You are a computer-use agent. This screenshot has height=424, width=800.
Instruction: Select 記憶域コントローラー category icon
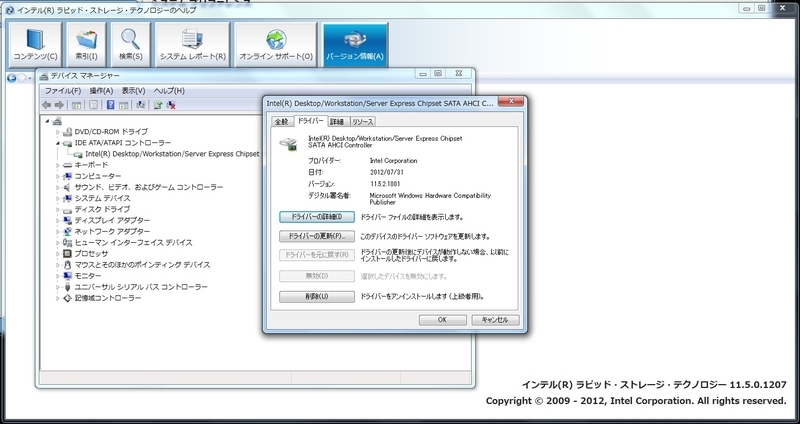pos(67,298)
